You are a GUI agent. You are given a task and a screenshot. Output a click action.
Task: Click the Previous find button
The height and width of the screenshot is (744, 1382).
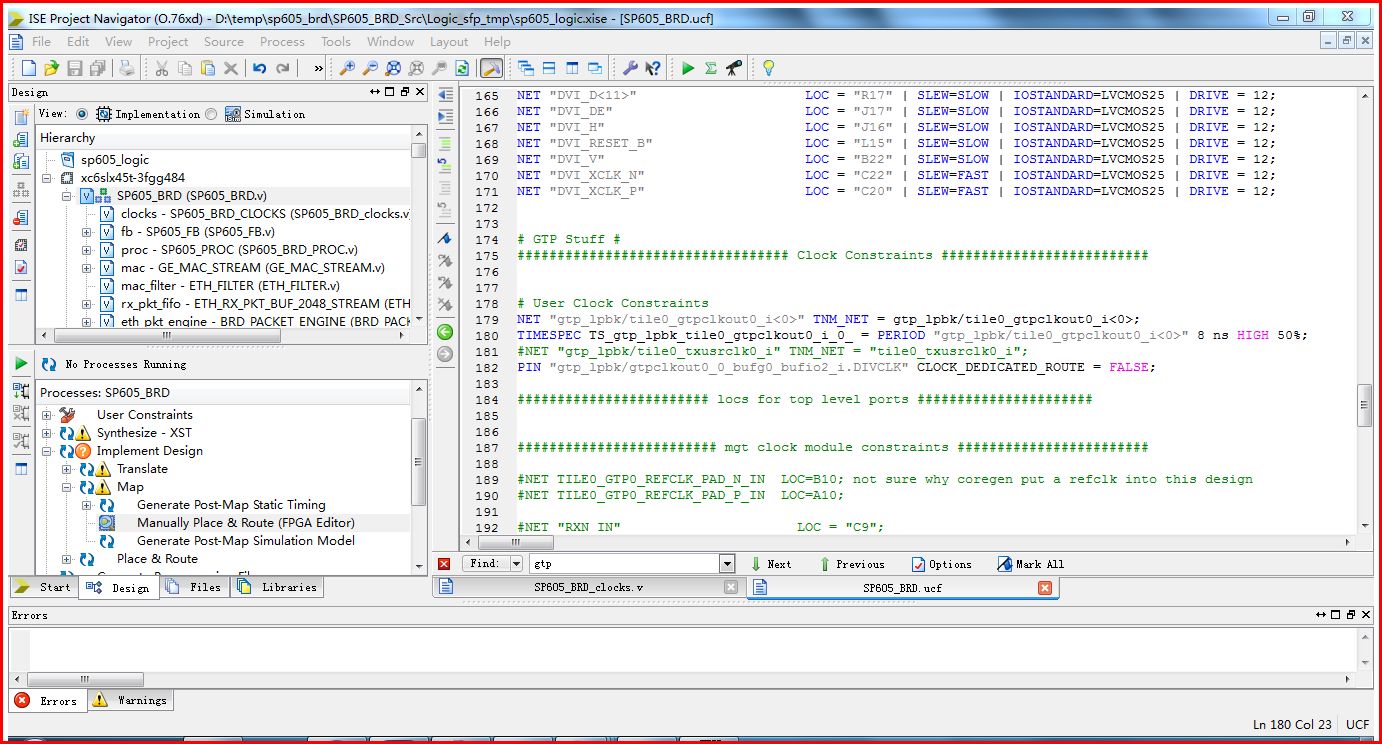[x=851, y=564]
